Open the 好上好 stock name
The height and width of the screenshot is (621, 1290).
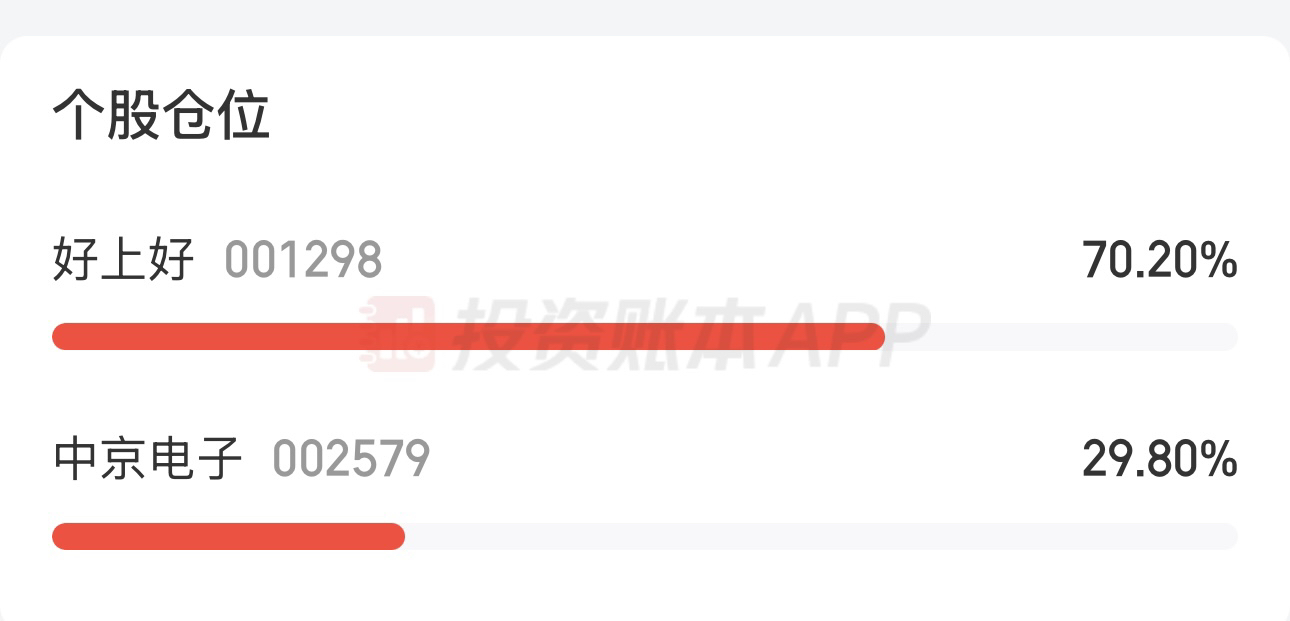[x=123, y=261]
